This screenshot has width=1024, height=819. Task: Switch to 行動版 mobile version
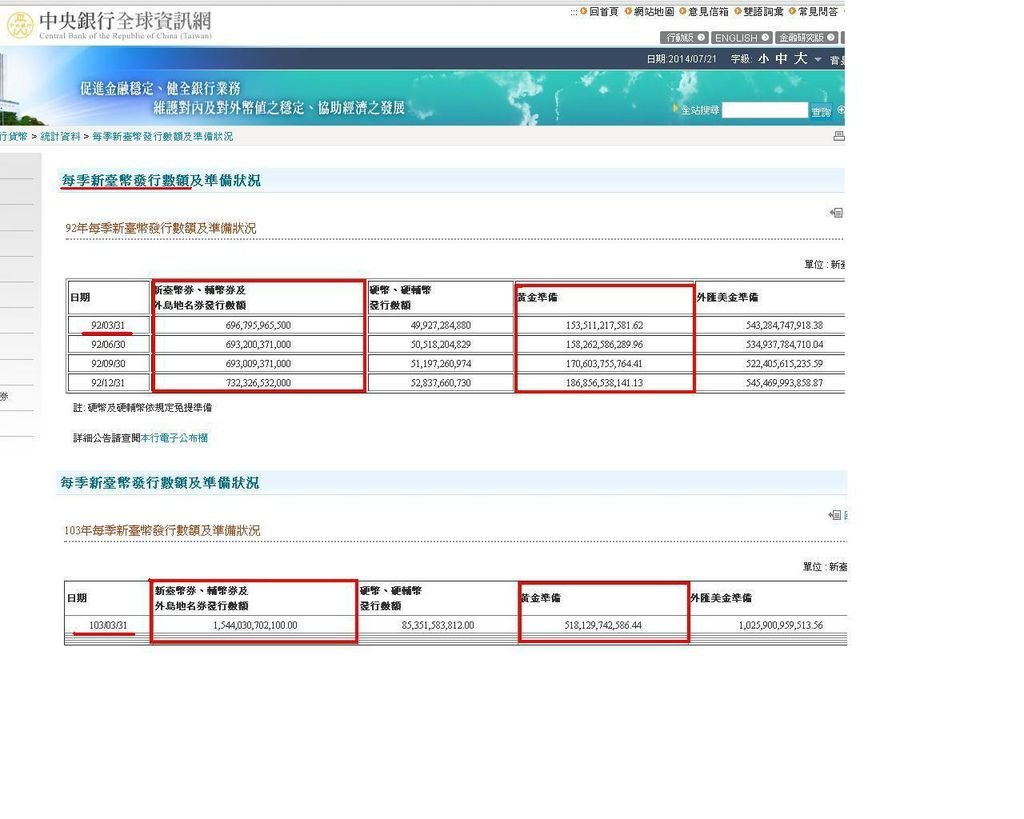[684, 38]
